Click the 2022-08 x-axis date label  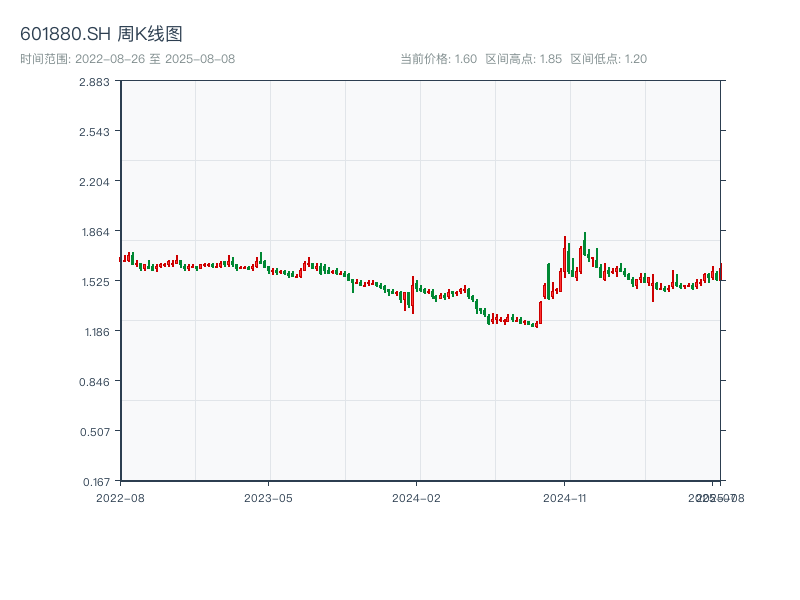tap(120, 497)
